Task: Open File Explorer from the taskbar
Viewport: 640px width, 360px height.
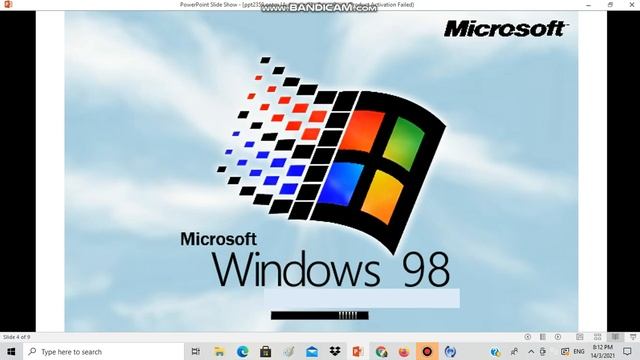Action: point(219,351)
